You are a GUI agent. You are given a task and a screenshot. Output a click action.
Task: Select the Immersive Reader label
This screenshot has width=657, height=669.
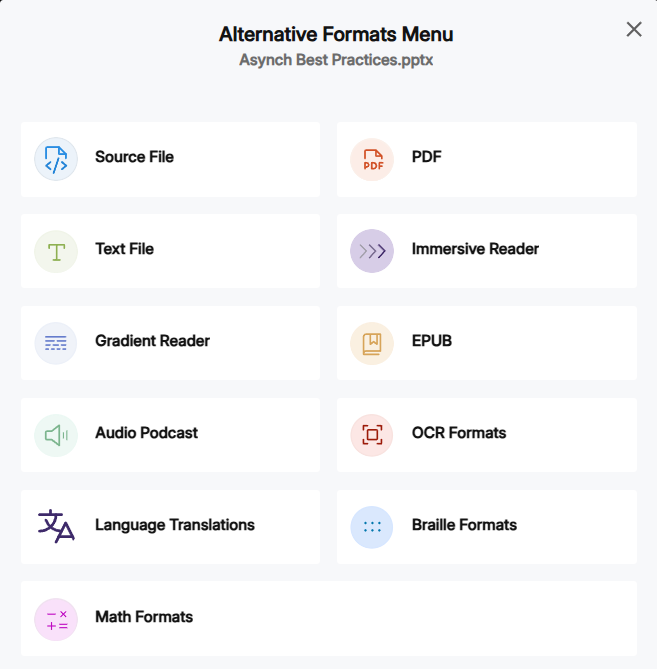[x=475, y=249]
